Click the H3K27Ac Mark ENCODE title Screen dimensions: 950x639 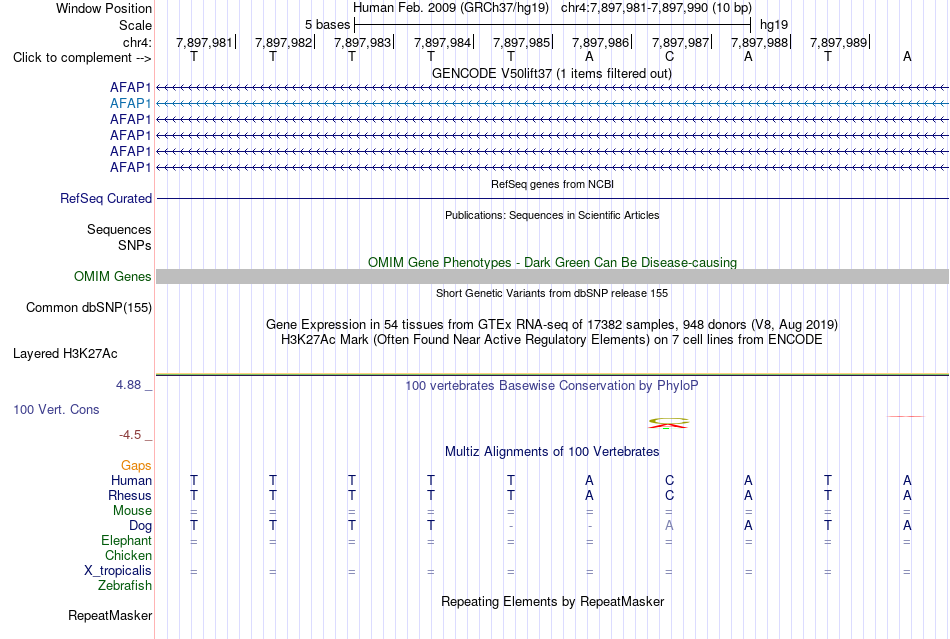(x=551, y=339)
